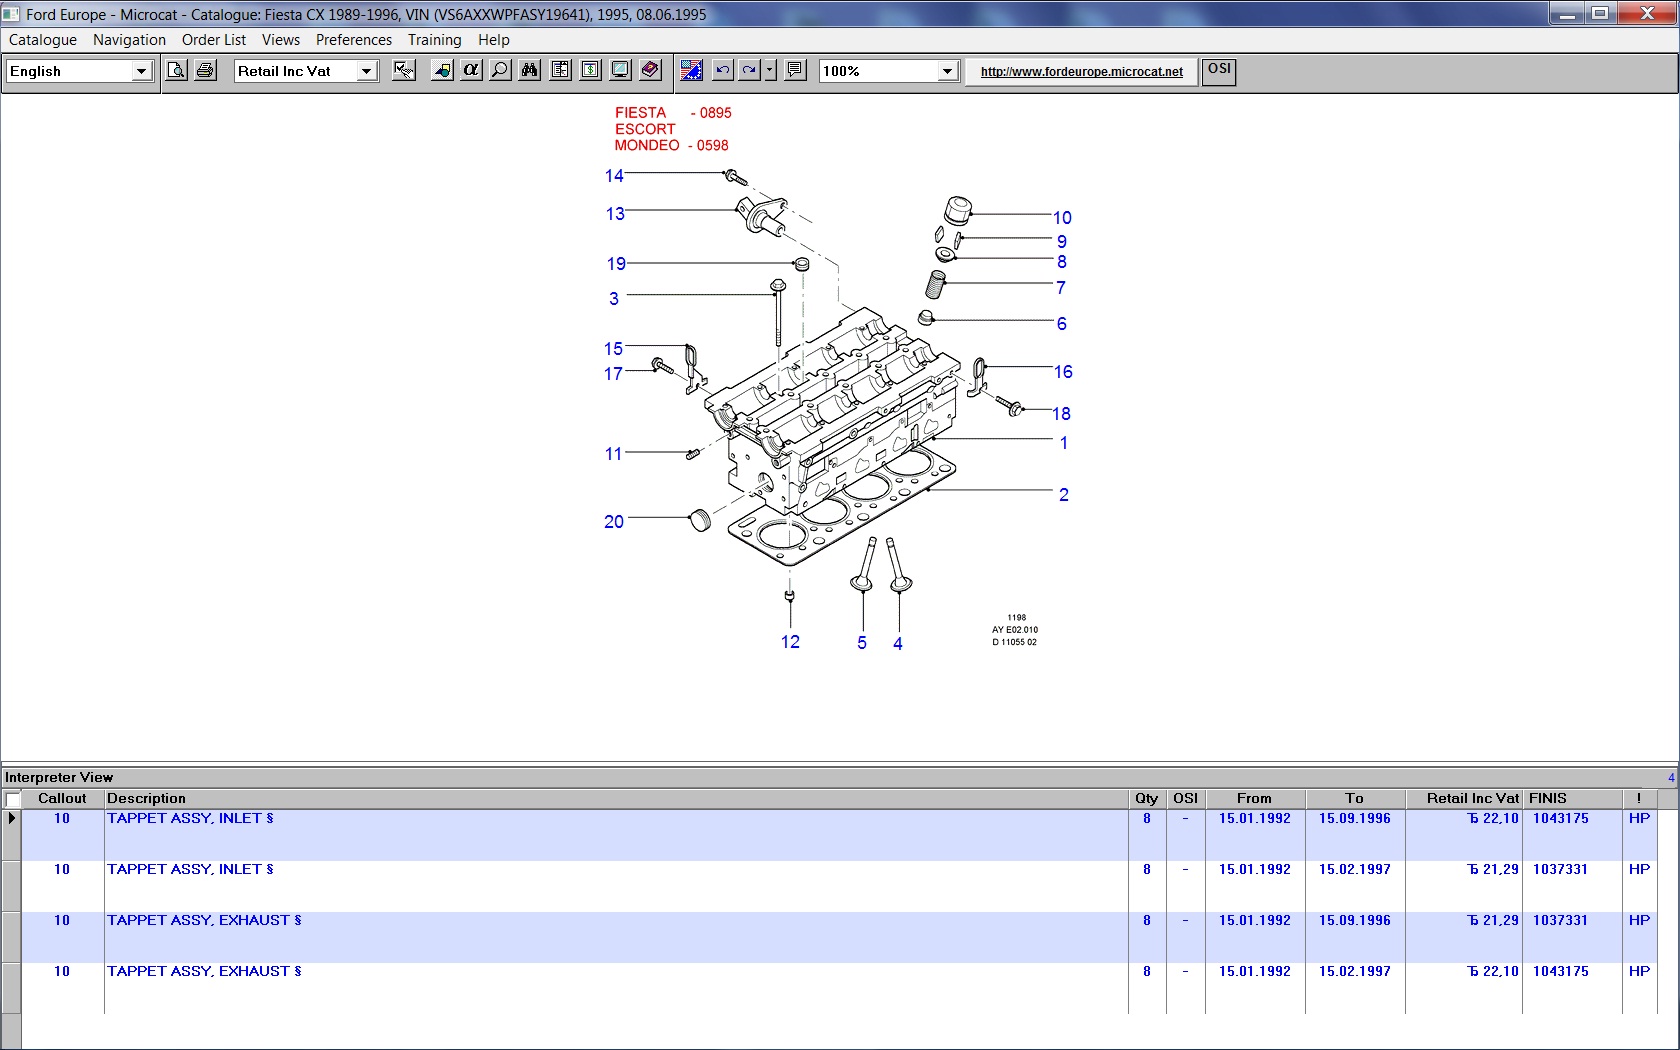Click callout 11 on the diagram

click(613, 454)
